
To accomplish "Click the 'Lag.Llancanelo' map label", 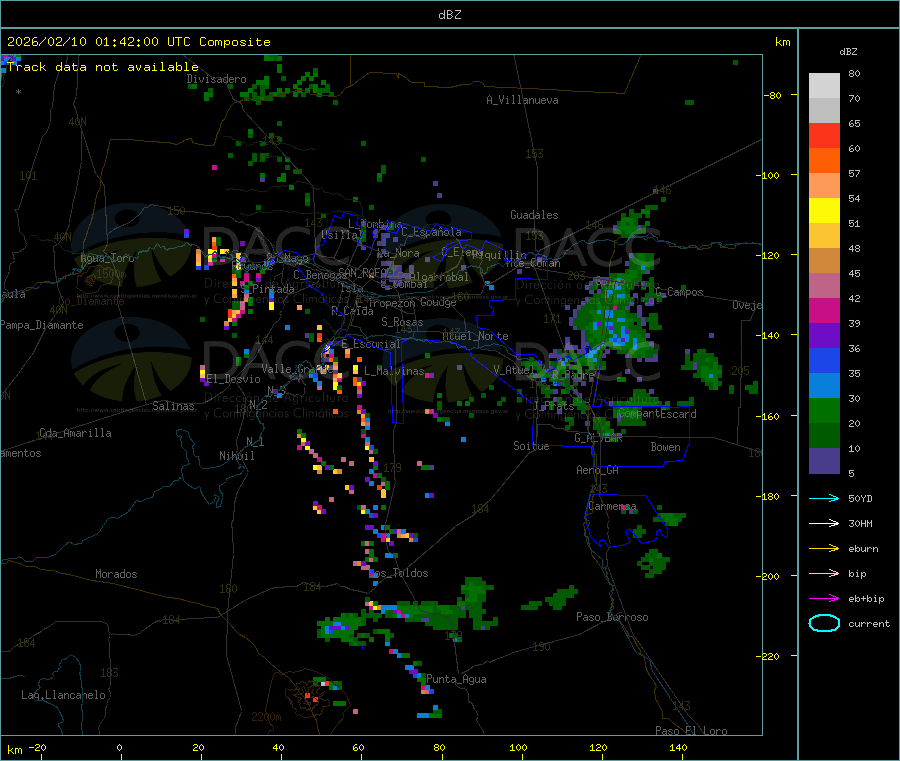I will tap(64, 695).
